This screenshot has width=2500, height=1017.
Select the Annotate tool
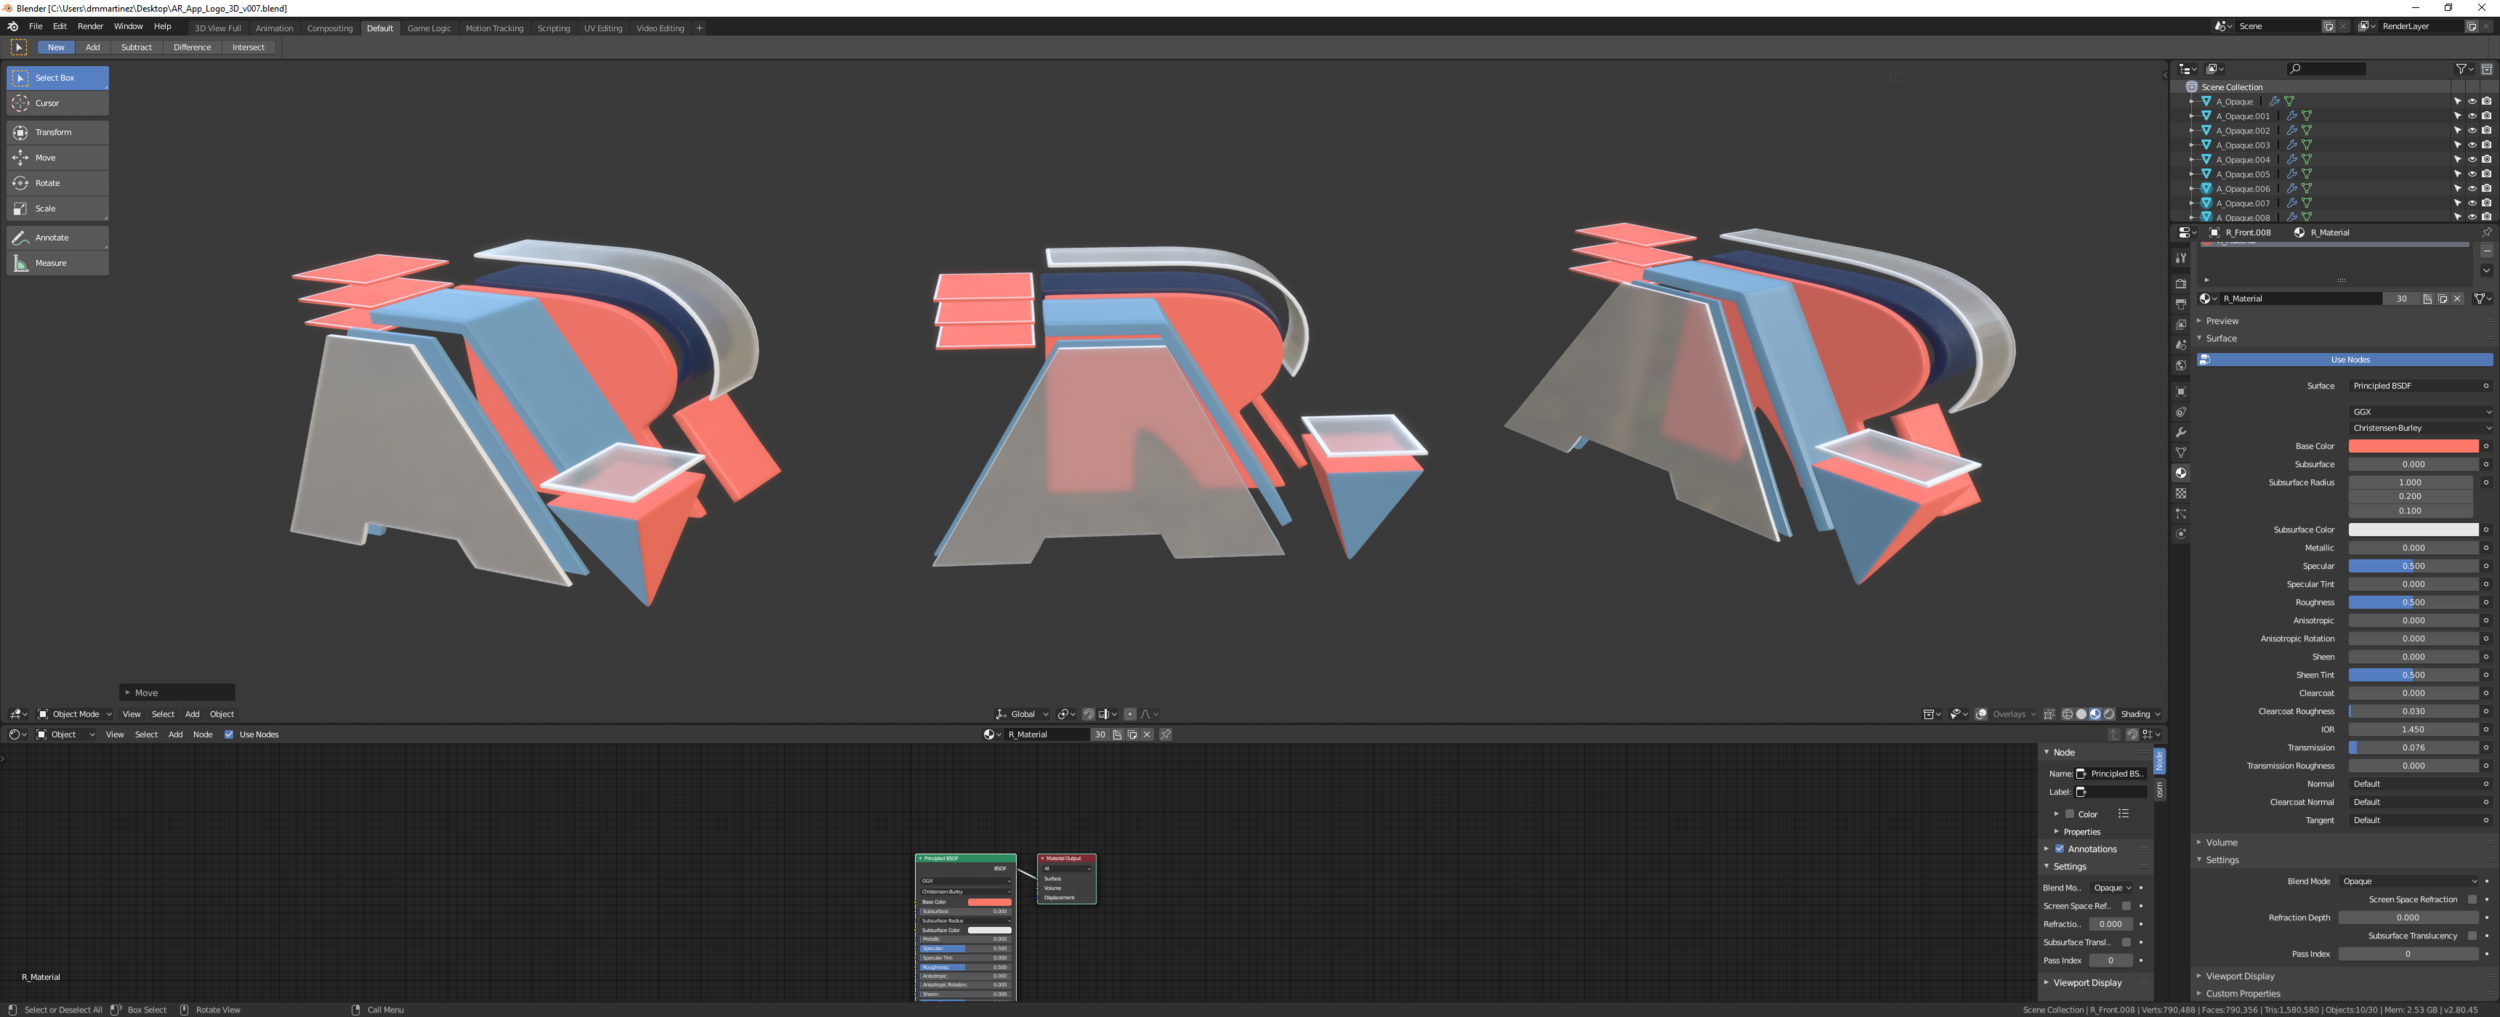tap(47, 237)
